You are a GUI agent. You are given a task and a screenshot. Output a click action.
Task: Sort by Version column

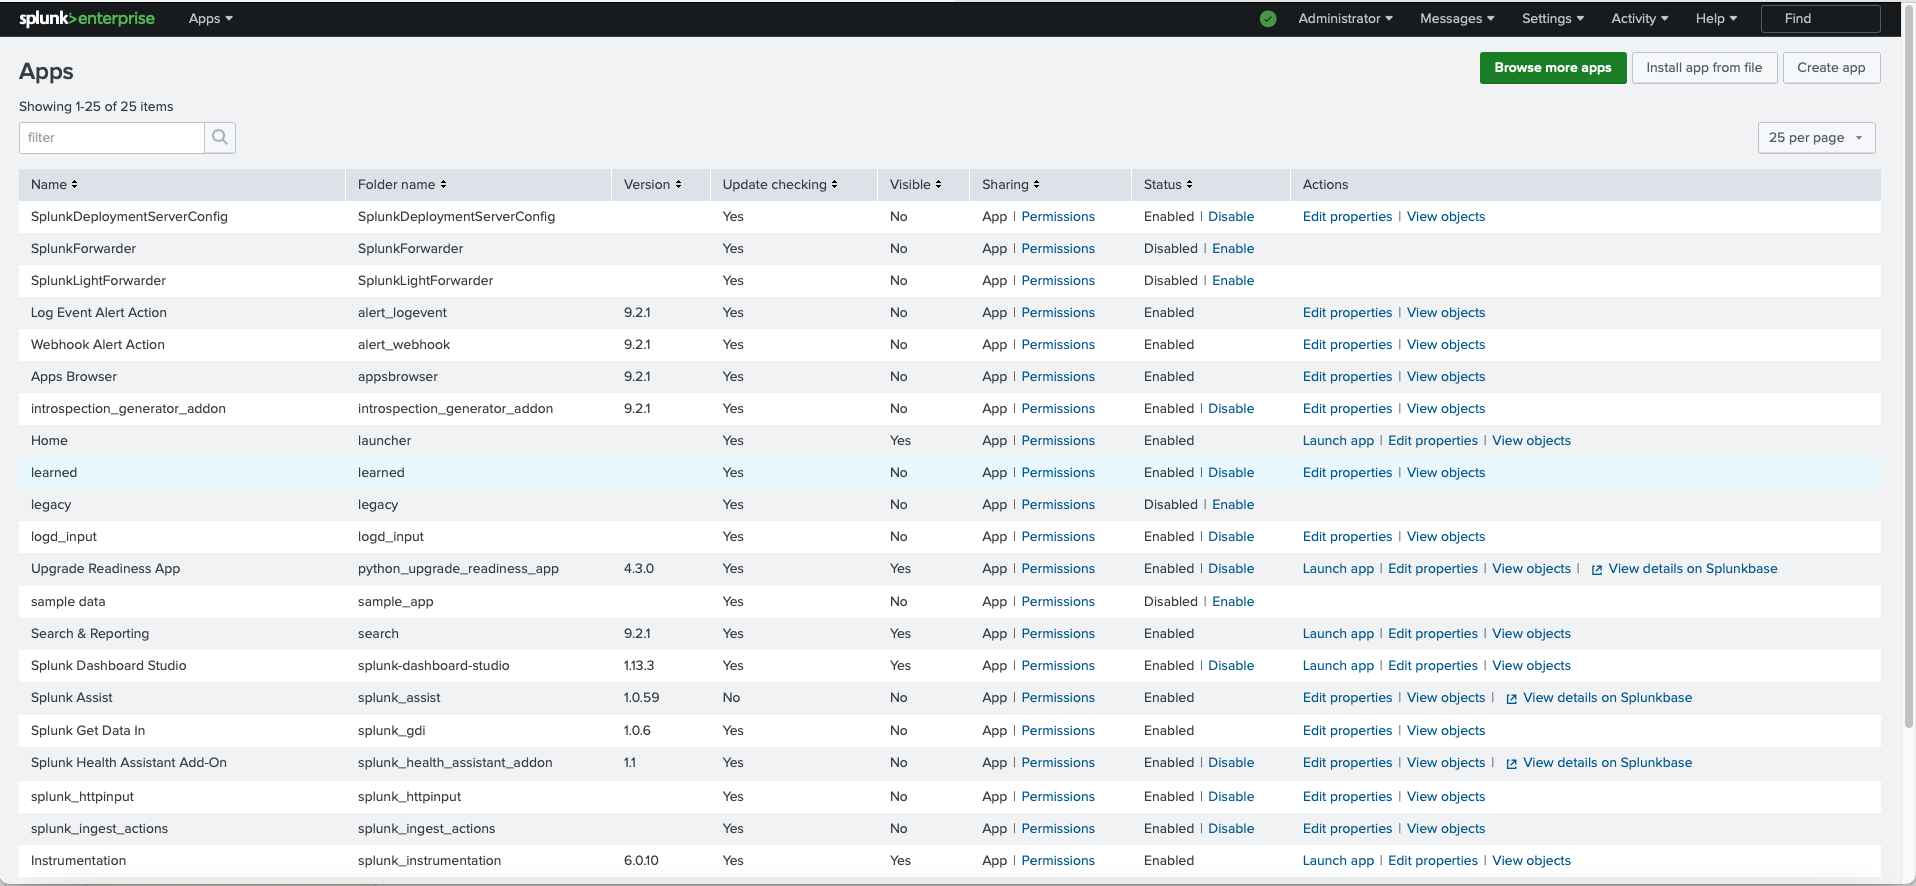[652, 185]
